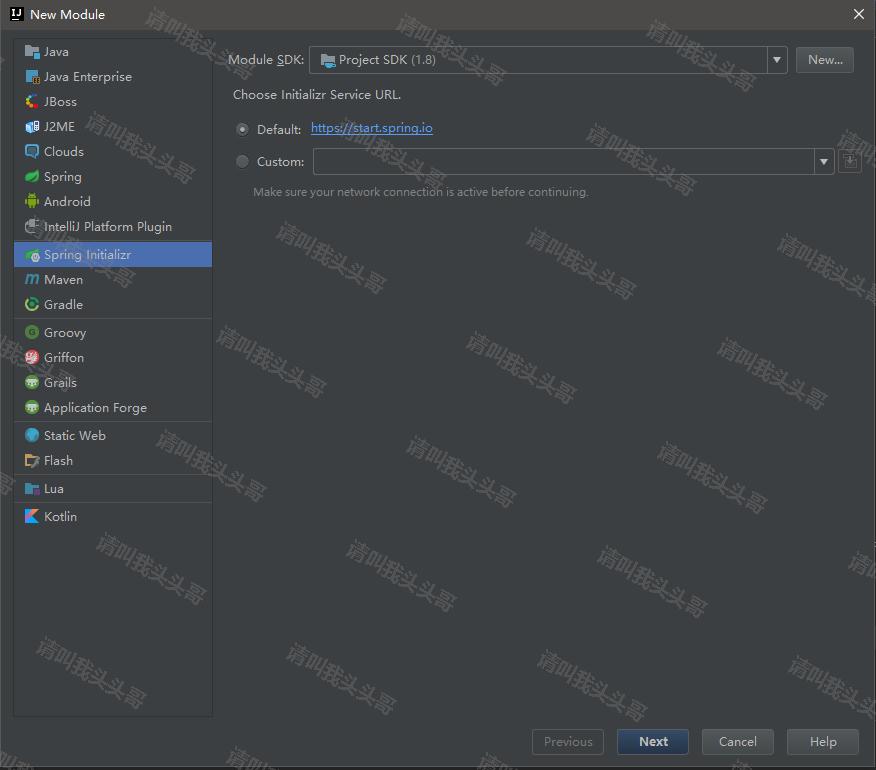Image resolution: width=876 pixels, height=770 pixels.
Task: Click the Spring Initializr icon
Action: click(32, 255)
